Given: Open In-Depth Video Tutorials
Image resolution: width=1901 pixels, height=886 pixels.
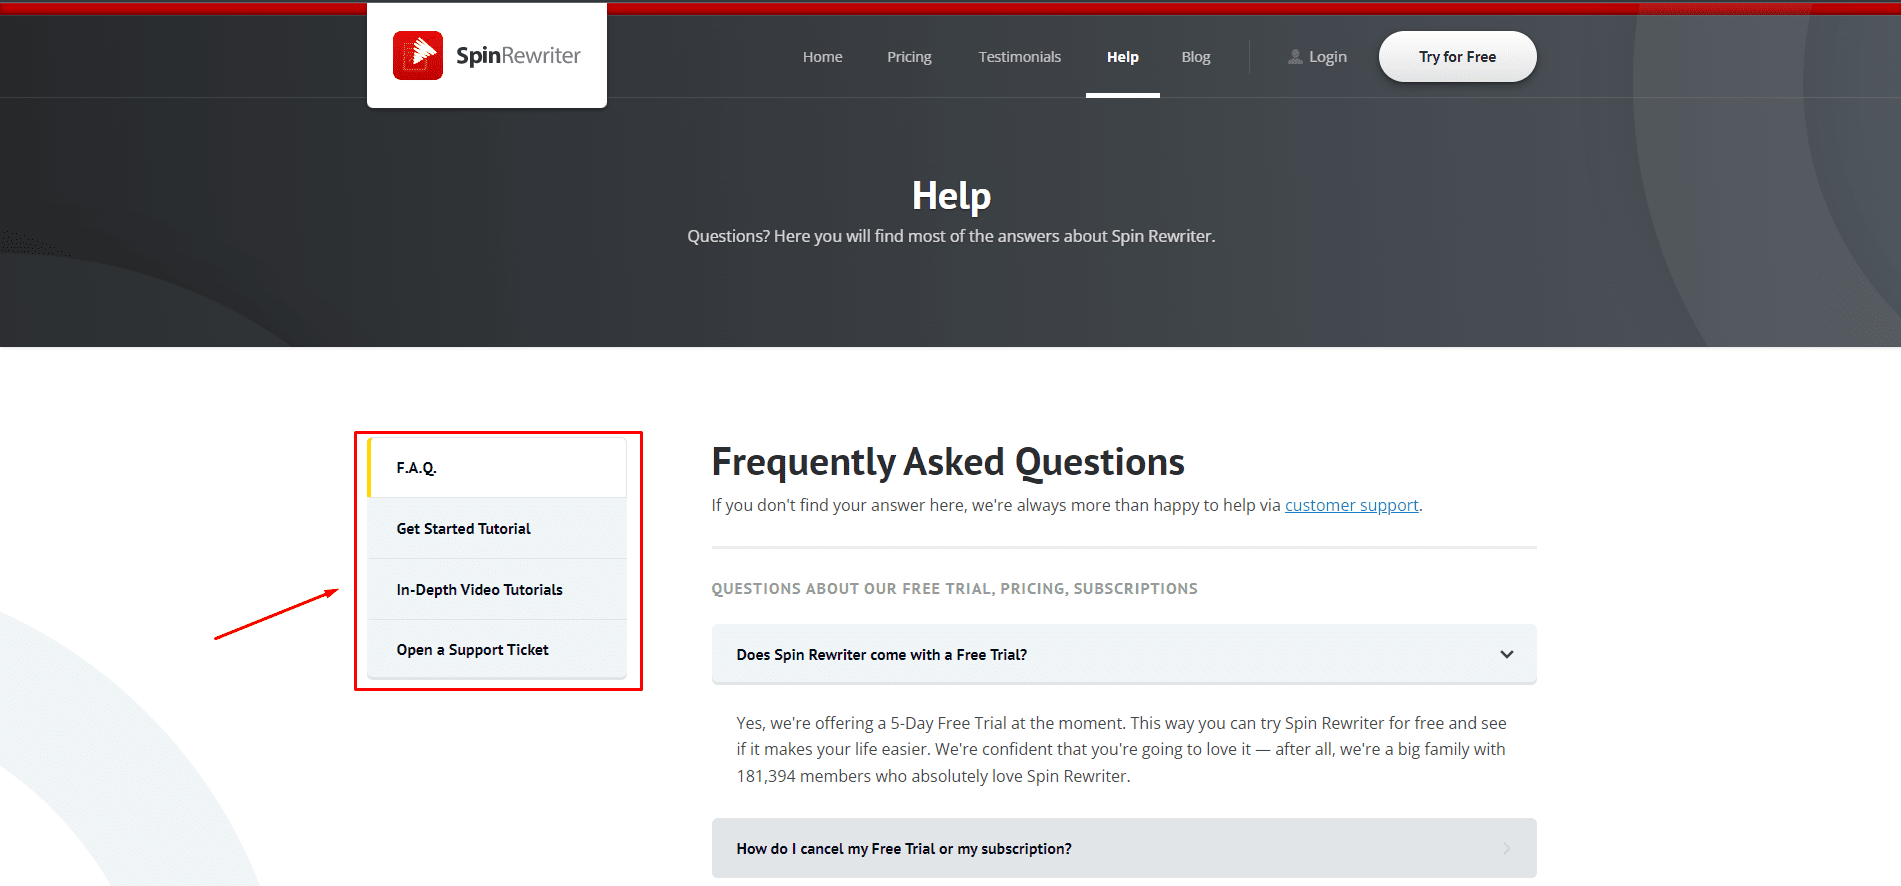Looking at the screenshot, I should (x=497, y=589).
